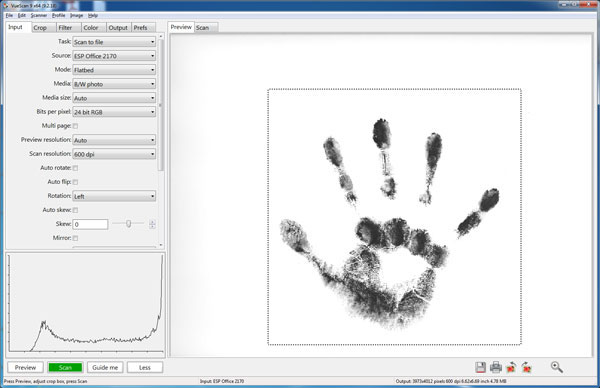The width and height of the screenshot is (600, 388).
Task: Switch to the Color tab
Action: (93, 28)
